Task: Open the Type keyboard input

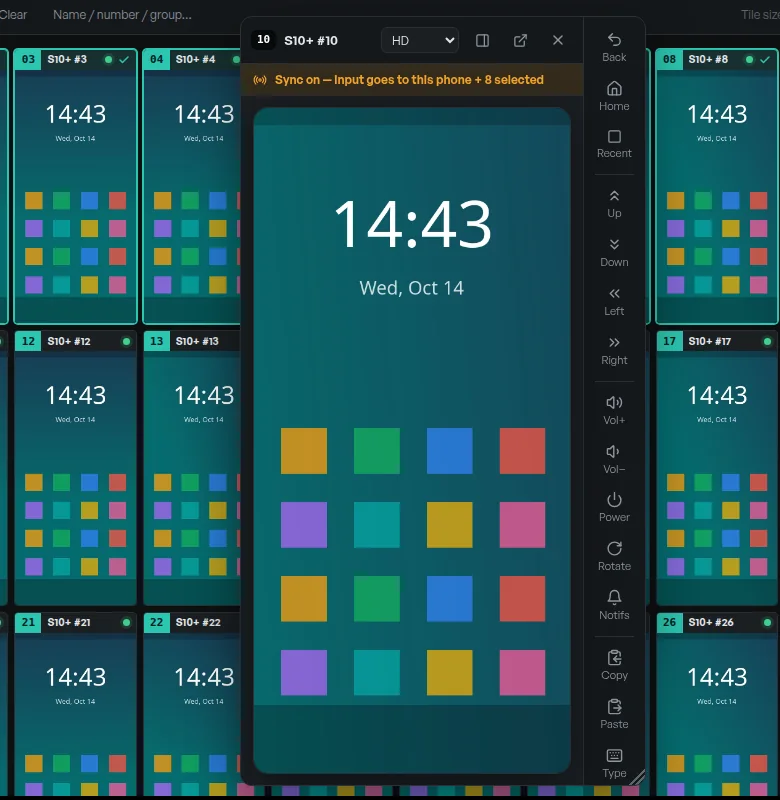Action: [614, 764]
